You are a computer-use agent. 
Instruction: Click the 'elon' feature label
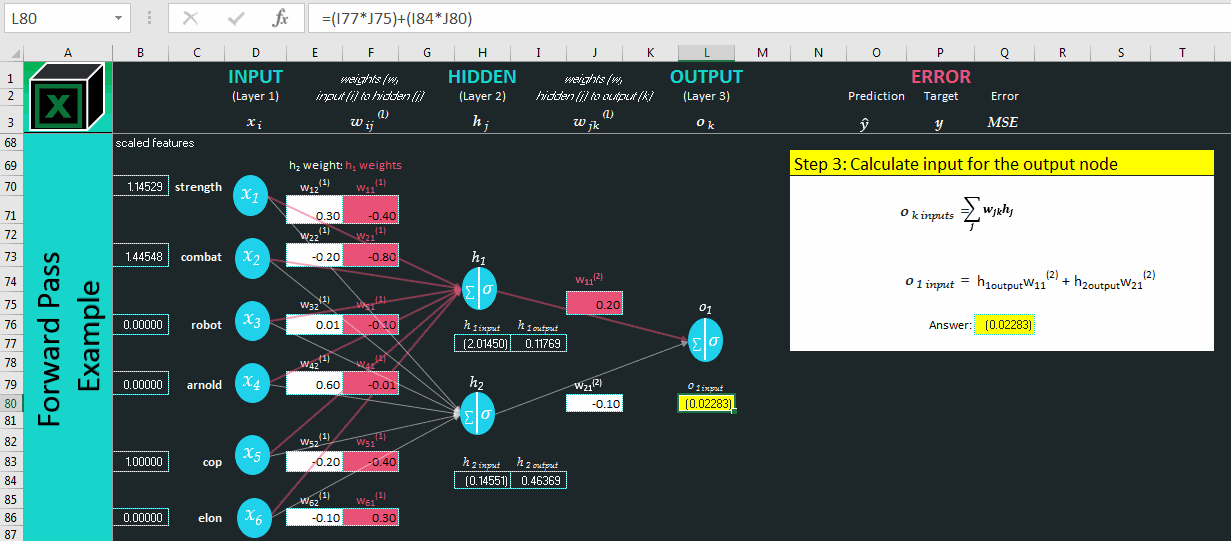(x=209, y=519)
